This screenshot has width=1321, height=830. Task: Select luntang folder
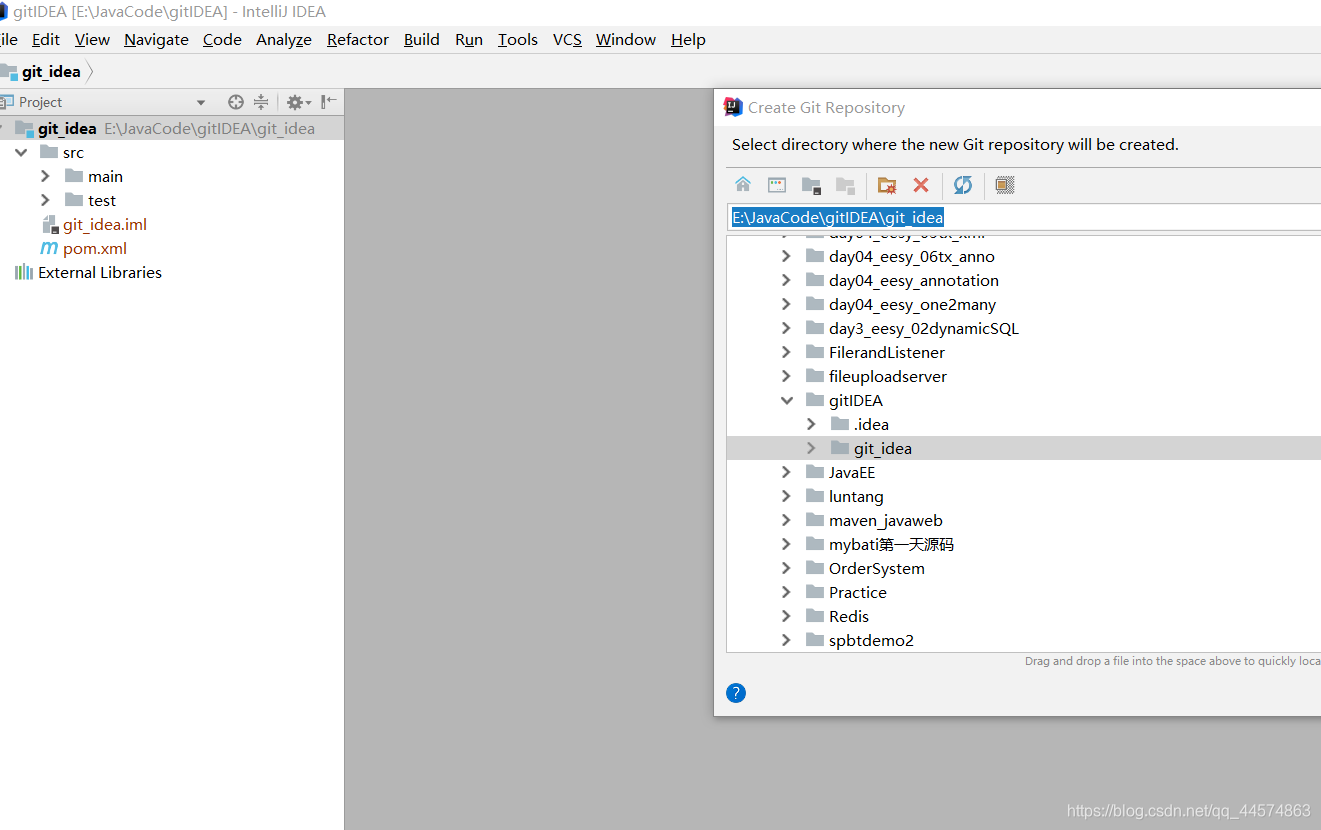click(x=856, y=496)
